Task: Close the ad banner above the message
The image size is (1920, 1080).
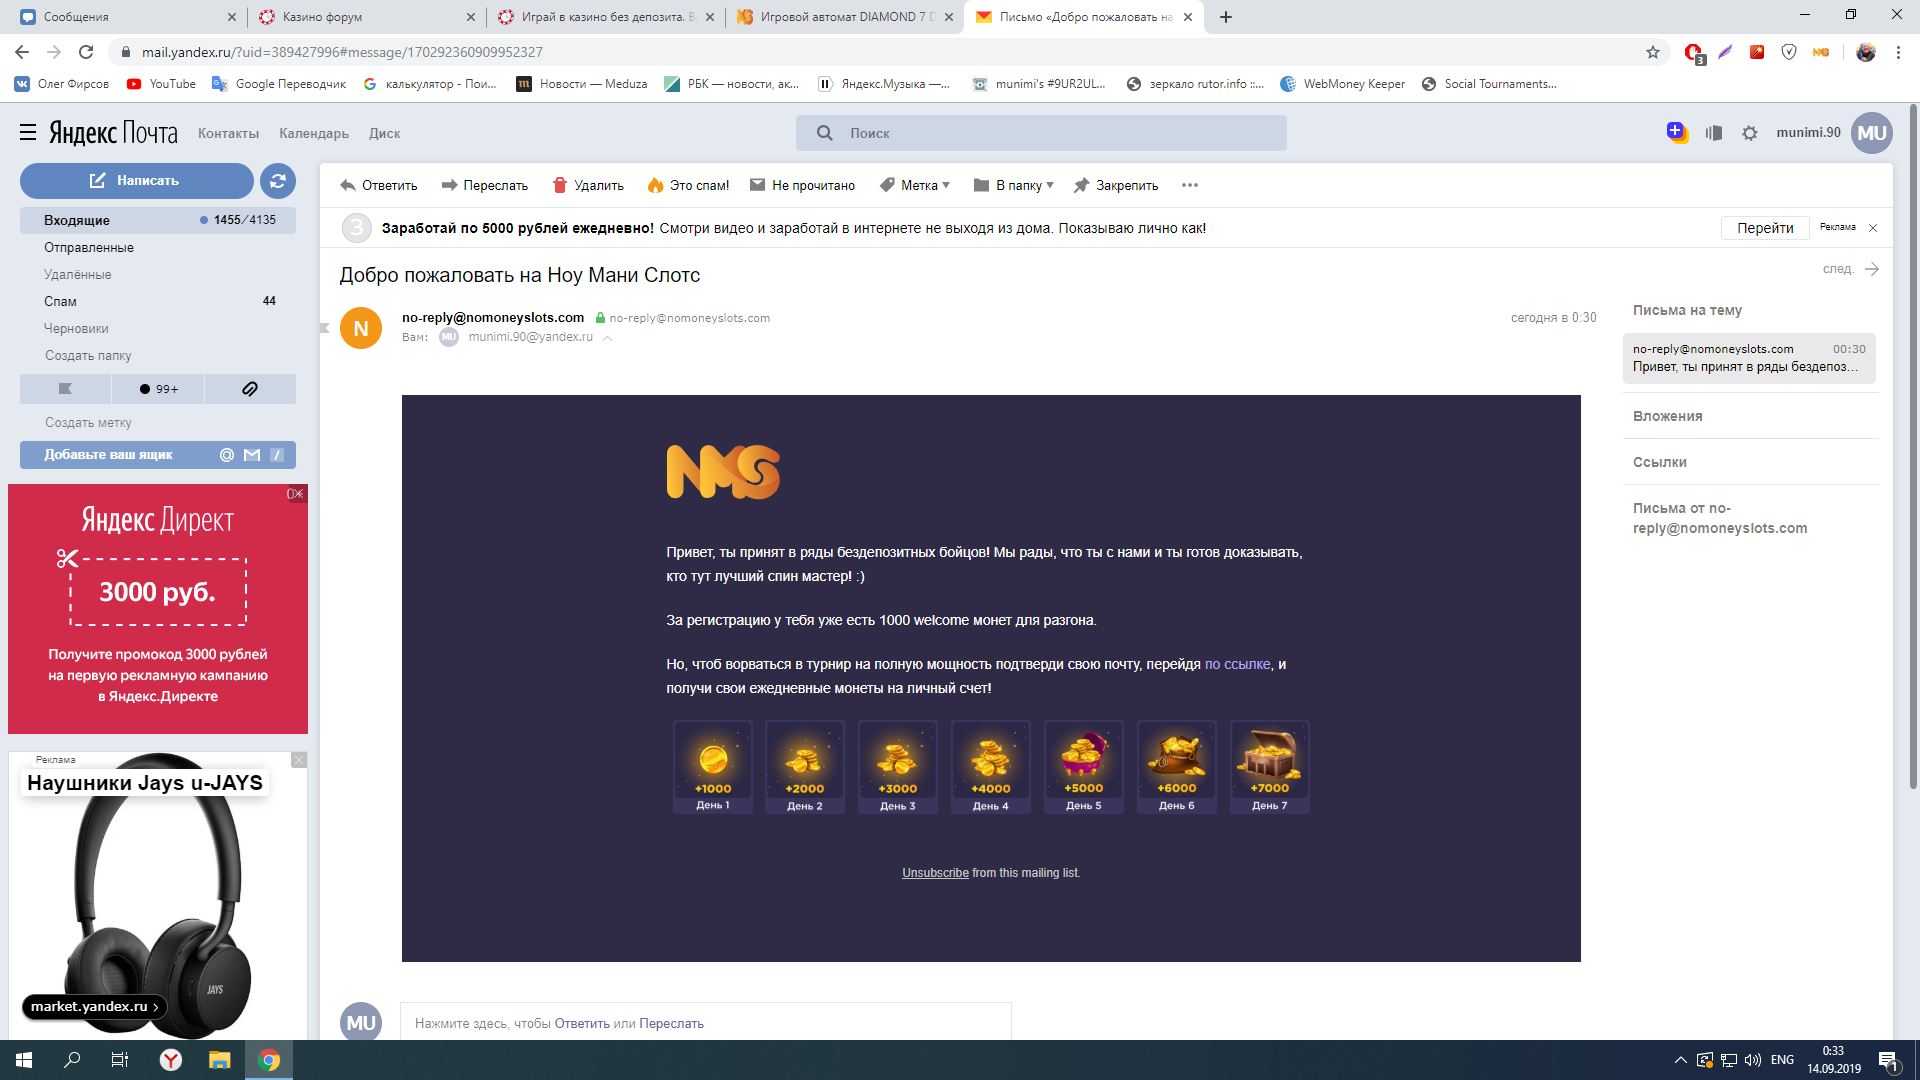Action: click(1873, 228)
